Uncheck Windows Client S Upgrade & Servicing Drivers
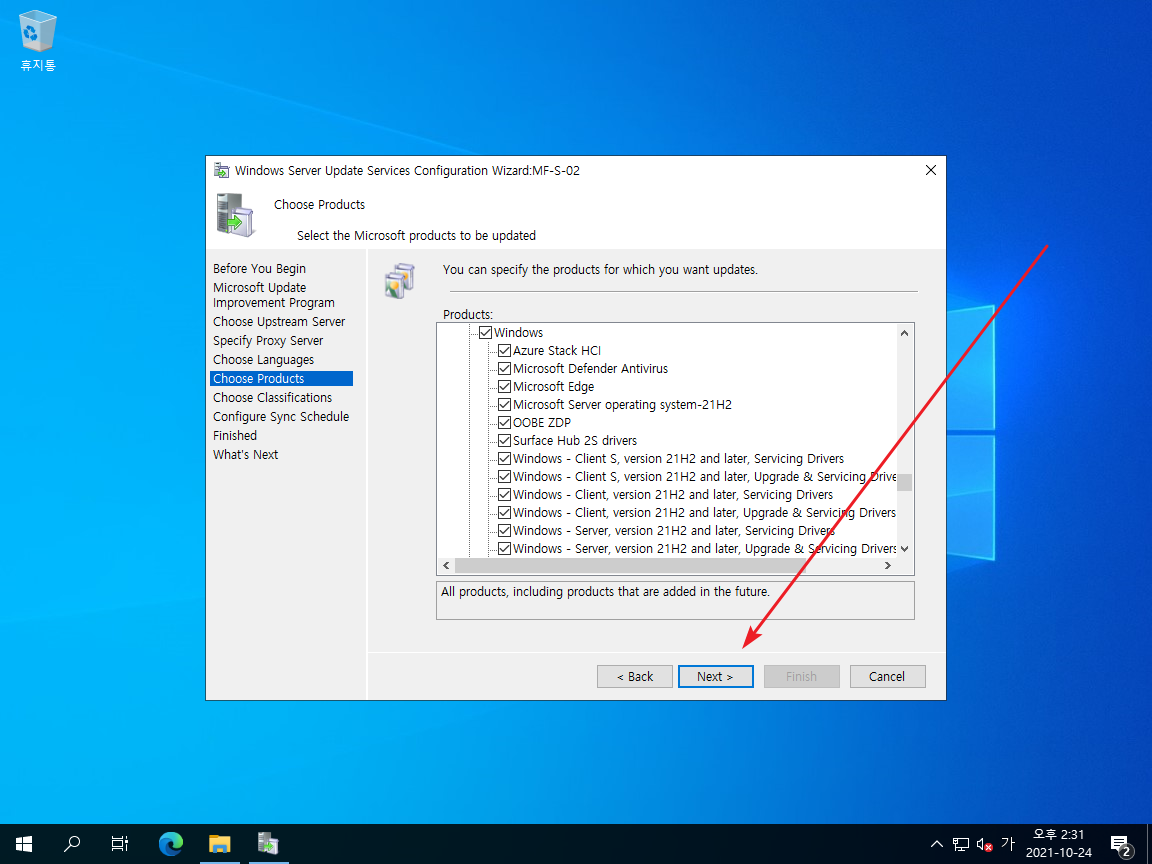This screenshot has height=864, width=1152. [504, 477]
